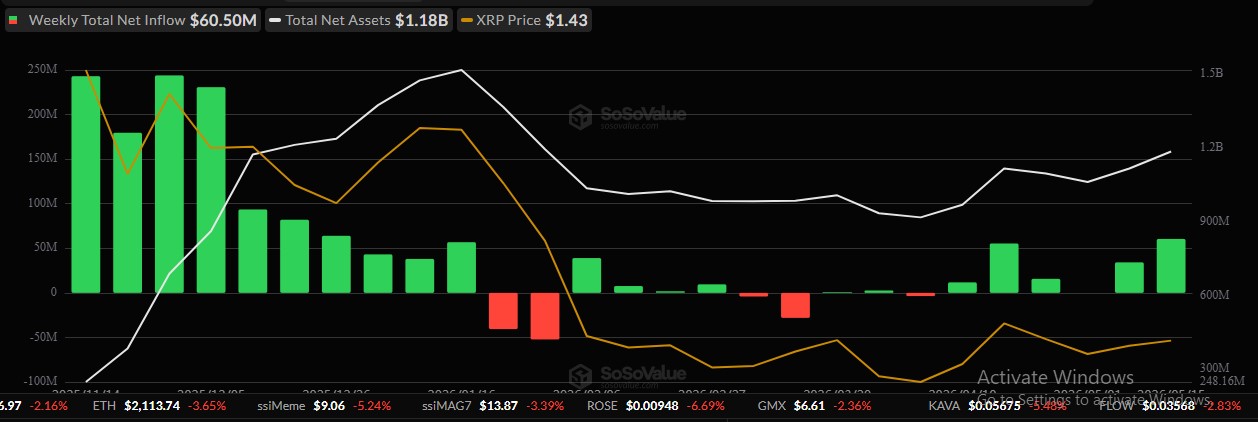
Task: Click the 900M right axis label
Action: click(x=1213, y=221)
